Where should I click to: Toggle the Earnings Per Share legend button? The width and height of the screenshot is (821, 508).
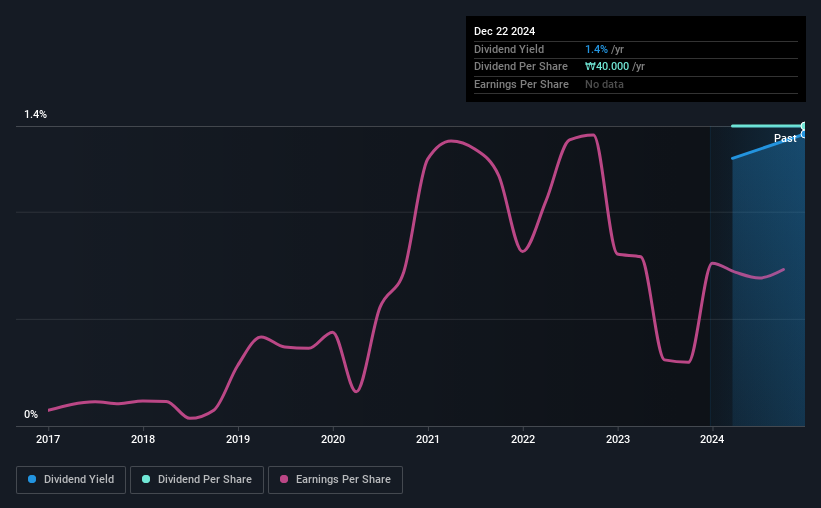(x=335, y=479)
